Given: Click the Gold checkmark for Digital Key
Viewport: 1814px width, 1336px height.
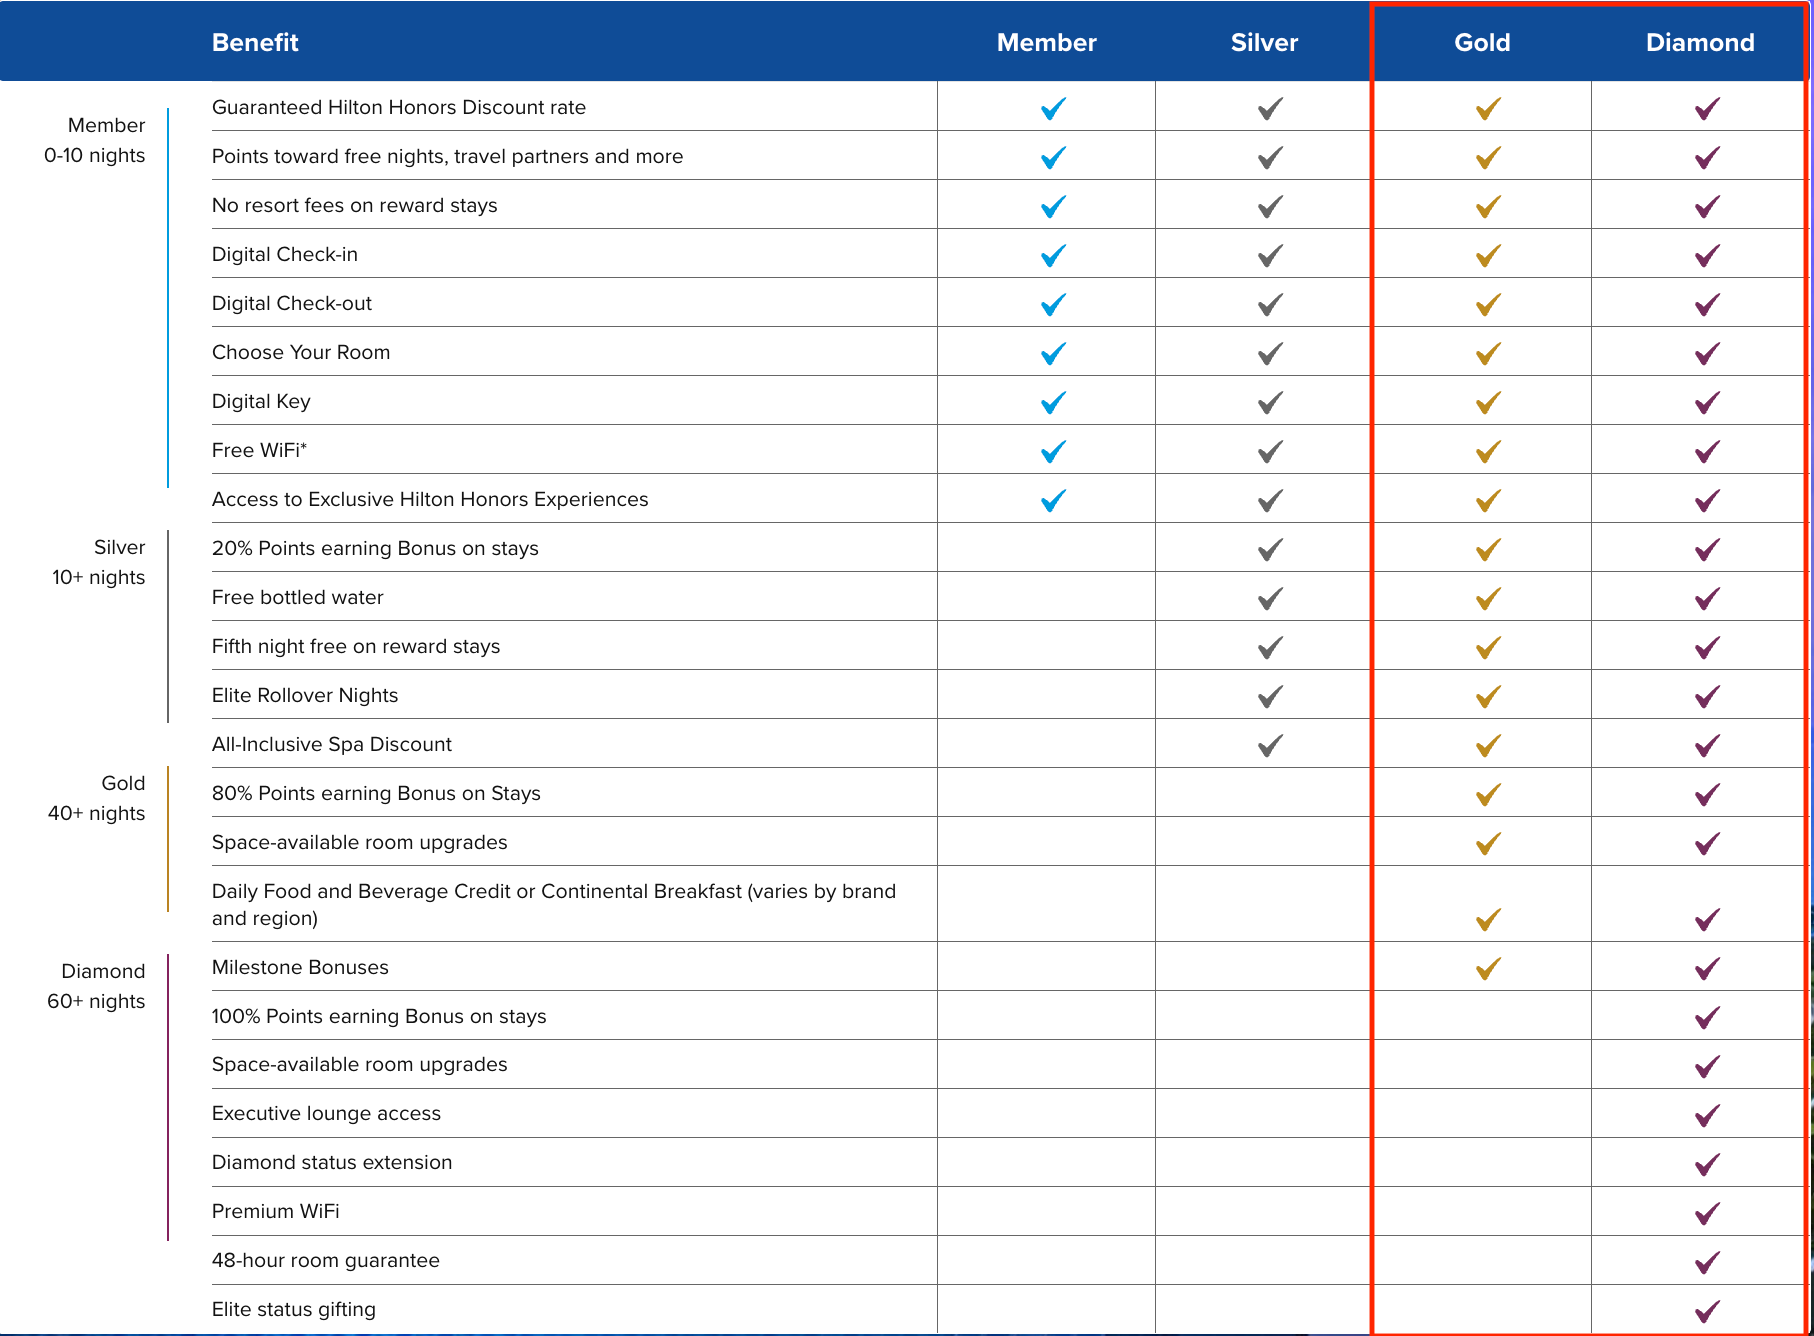Looking at the screenshot, I should coord(1488,402).
